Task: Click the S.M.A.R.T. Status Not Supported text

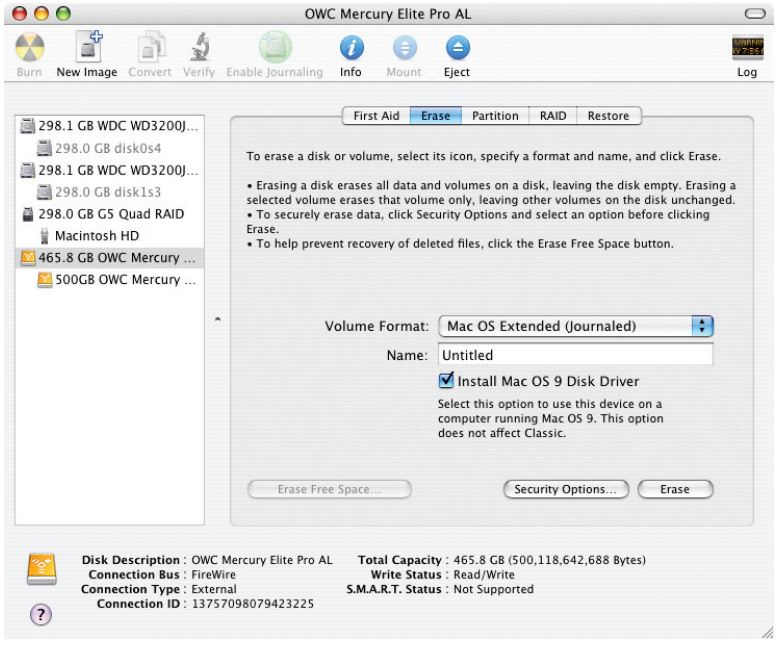Action: click(493, 589)
